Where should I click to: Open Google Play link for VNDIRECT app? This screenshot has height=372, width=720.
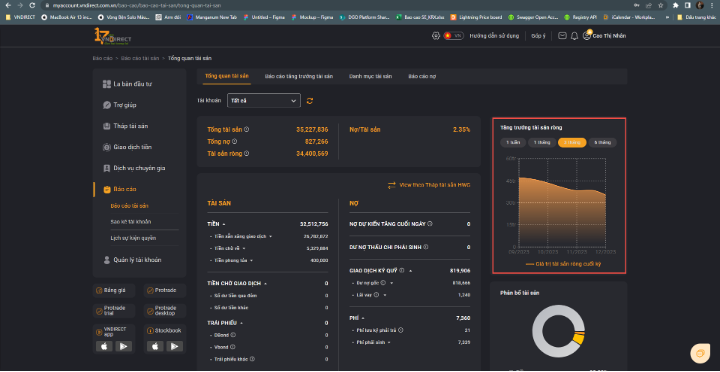point(124,346)
